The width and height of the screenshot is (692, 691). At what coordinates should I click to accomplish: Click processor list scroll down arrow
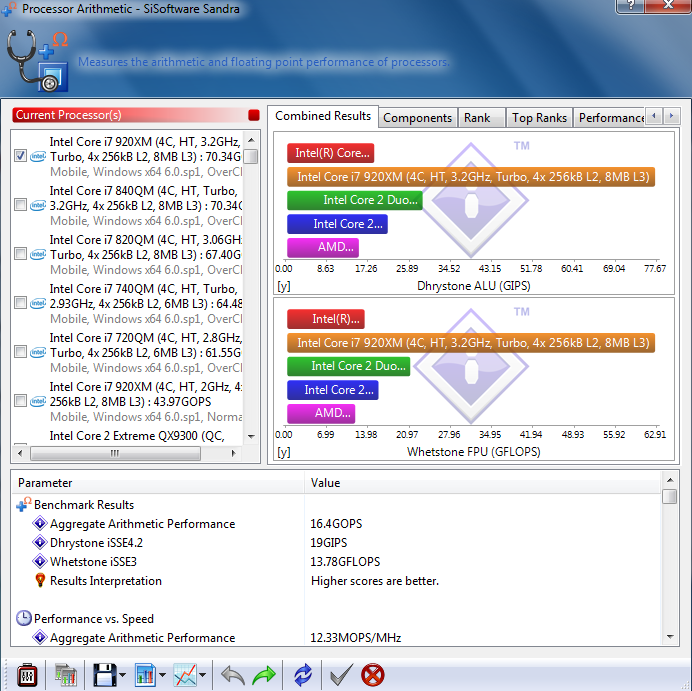251,436
